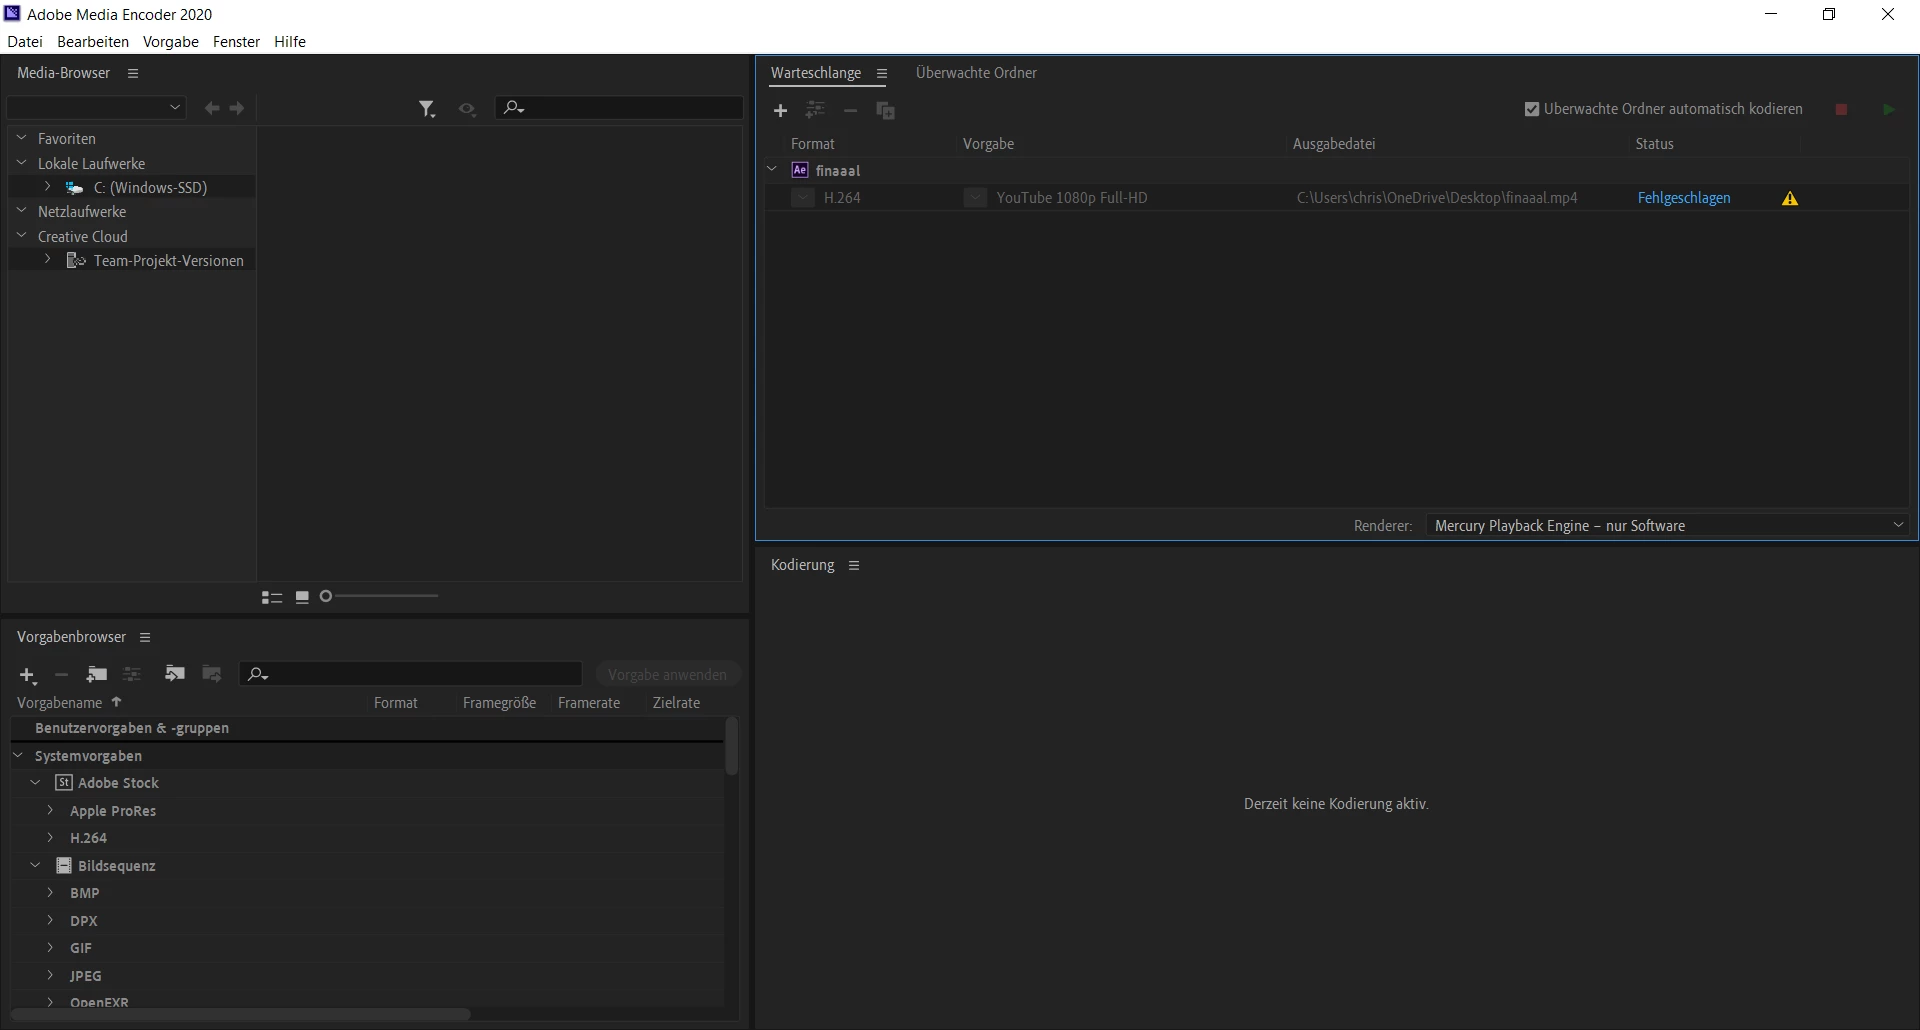The image size is (1920, 1030).
Task: Expand the GIF presets
Action: point(50,947)
